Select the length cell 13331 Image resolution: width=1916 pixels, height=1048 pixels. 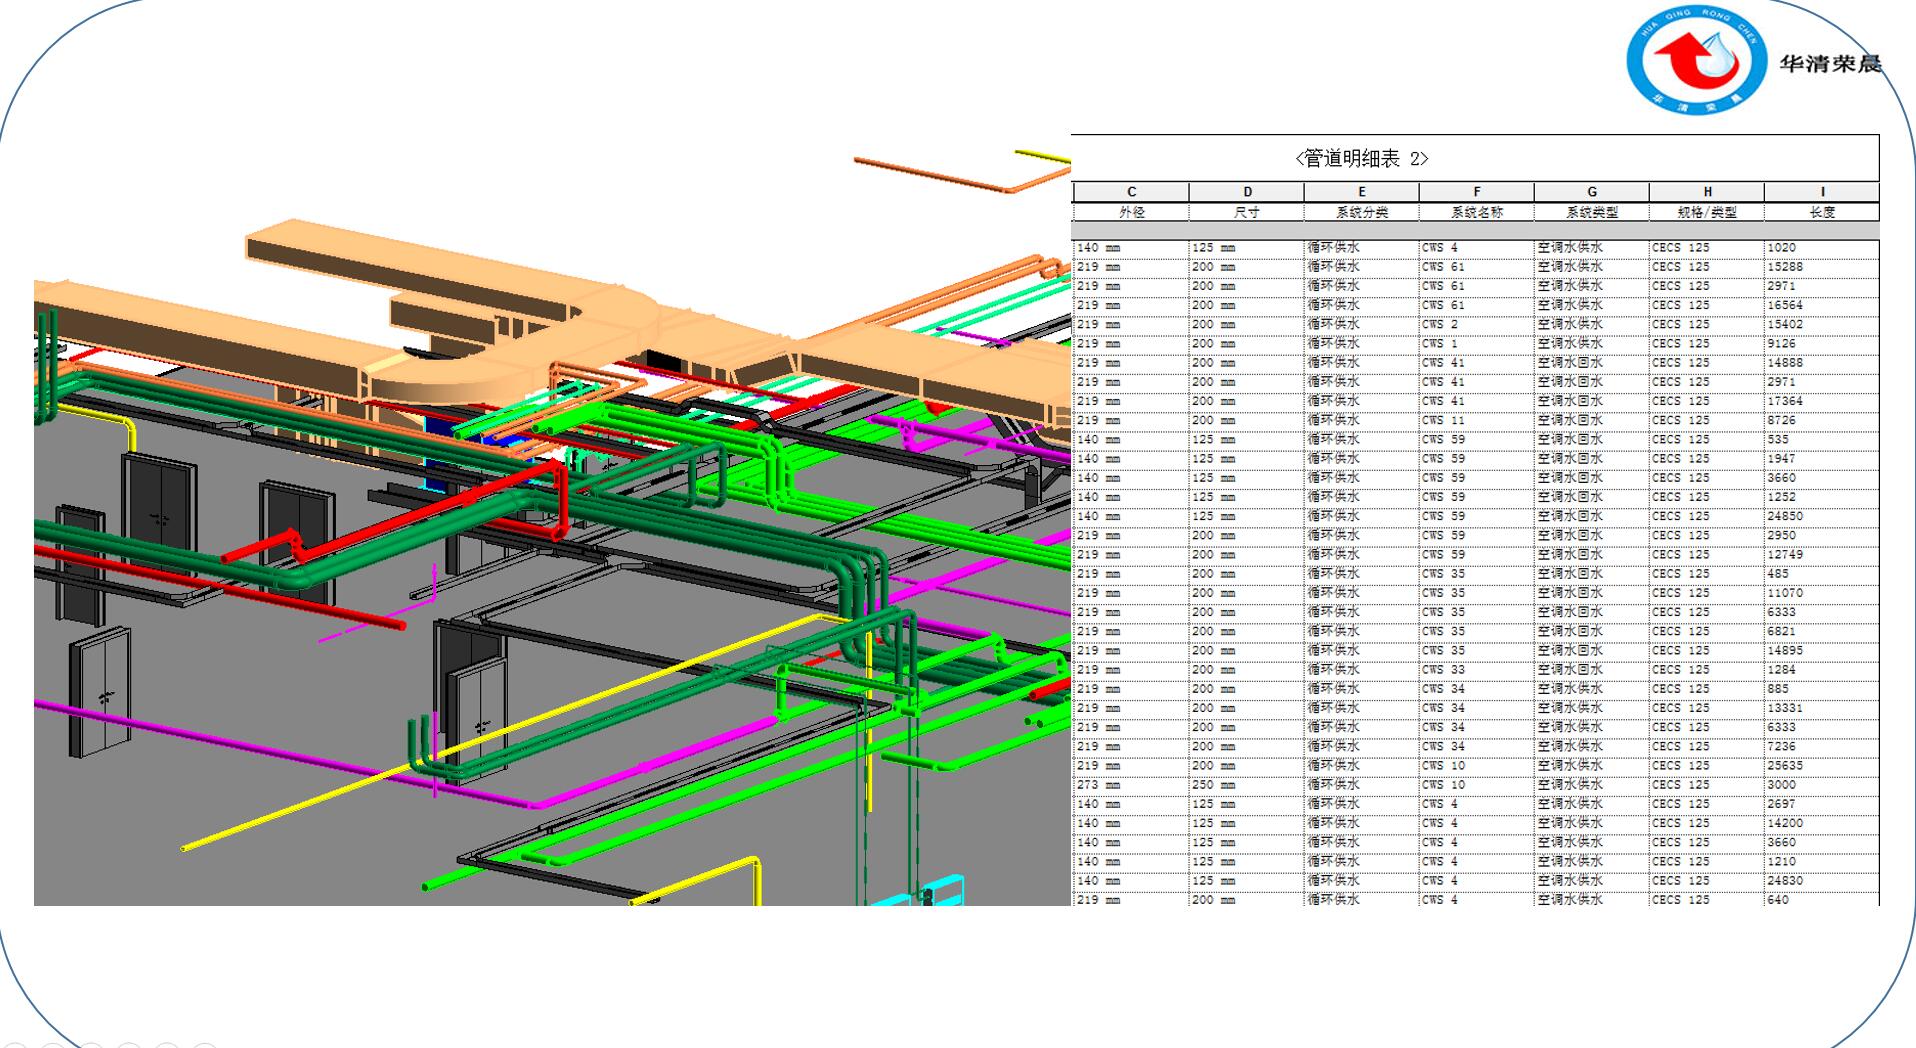pos(1822,708)
